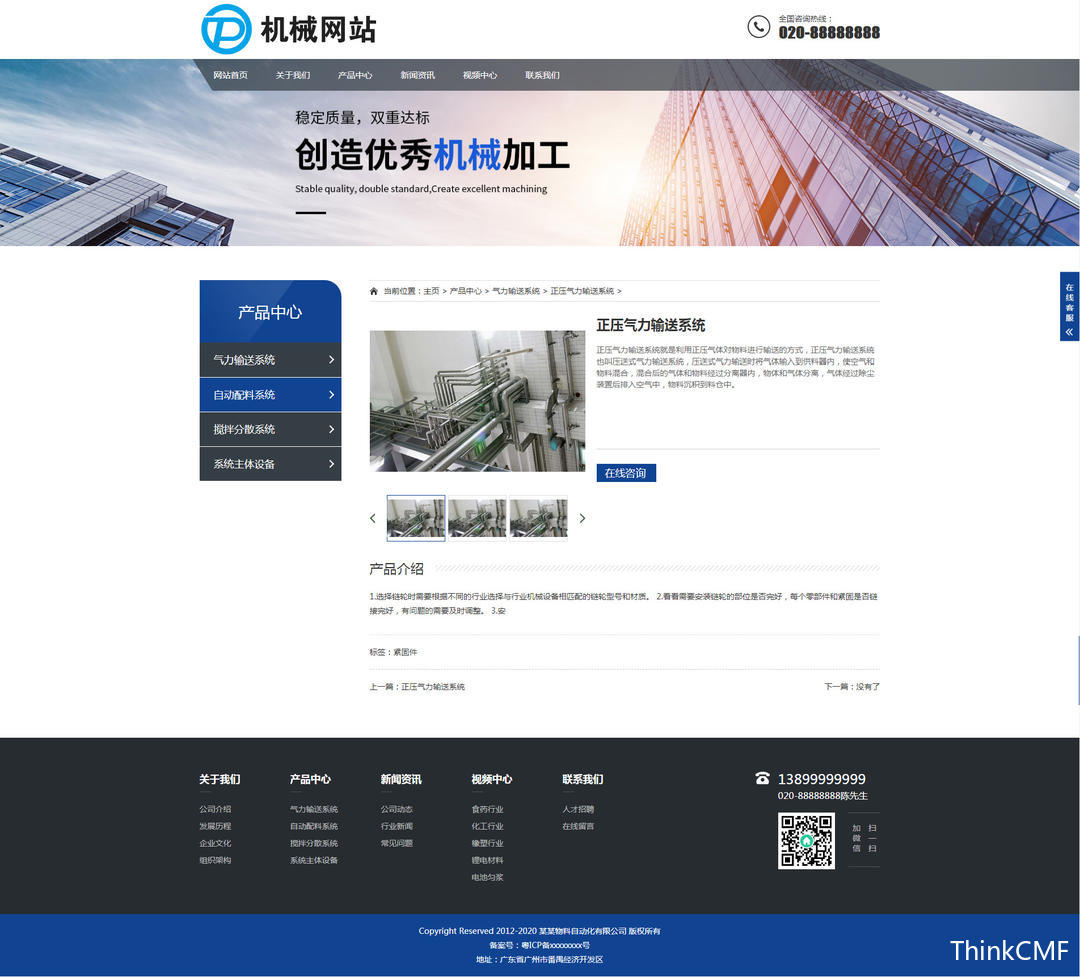The height and width of the screenshot is (977, 1080).
Task: Click the page scrollbar thumb at right edge
Action: pyautogui.click(x=1078, y=670)
